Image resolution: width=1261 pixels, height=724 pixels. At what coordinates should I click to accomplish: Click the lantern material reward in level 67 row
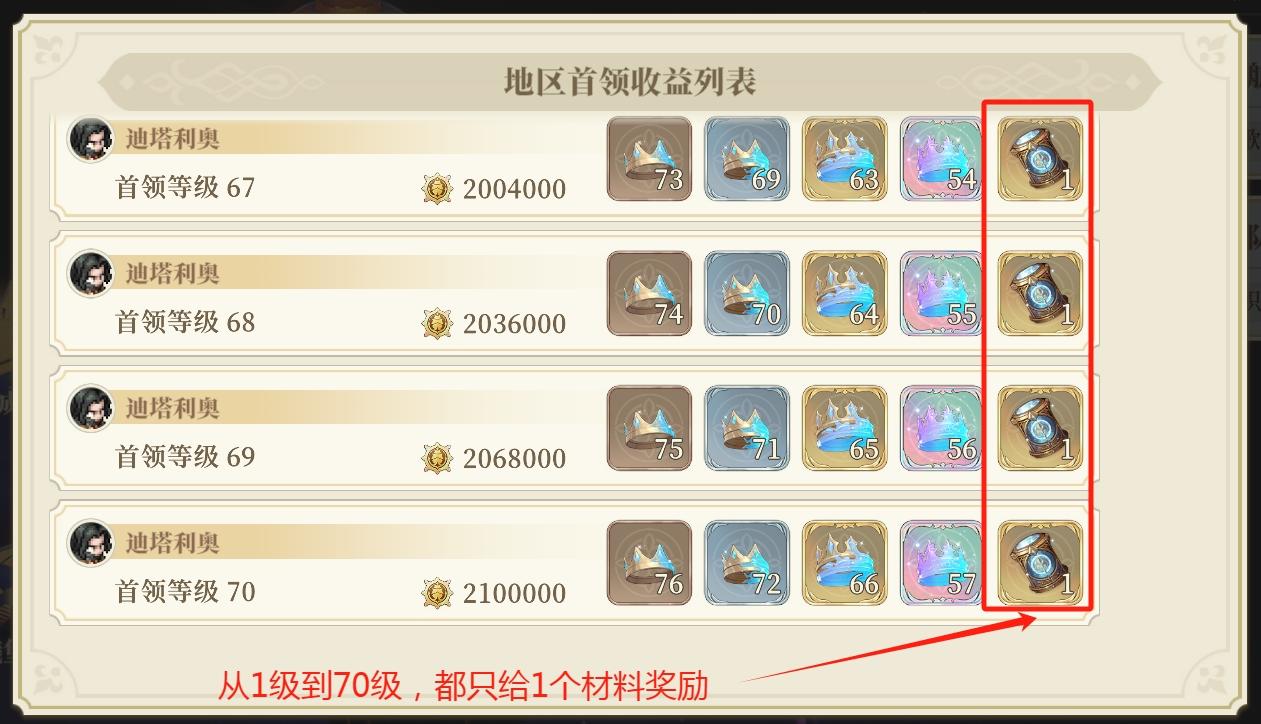tap(1040, 159)
